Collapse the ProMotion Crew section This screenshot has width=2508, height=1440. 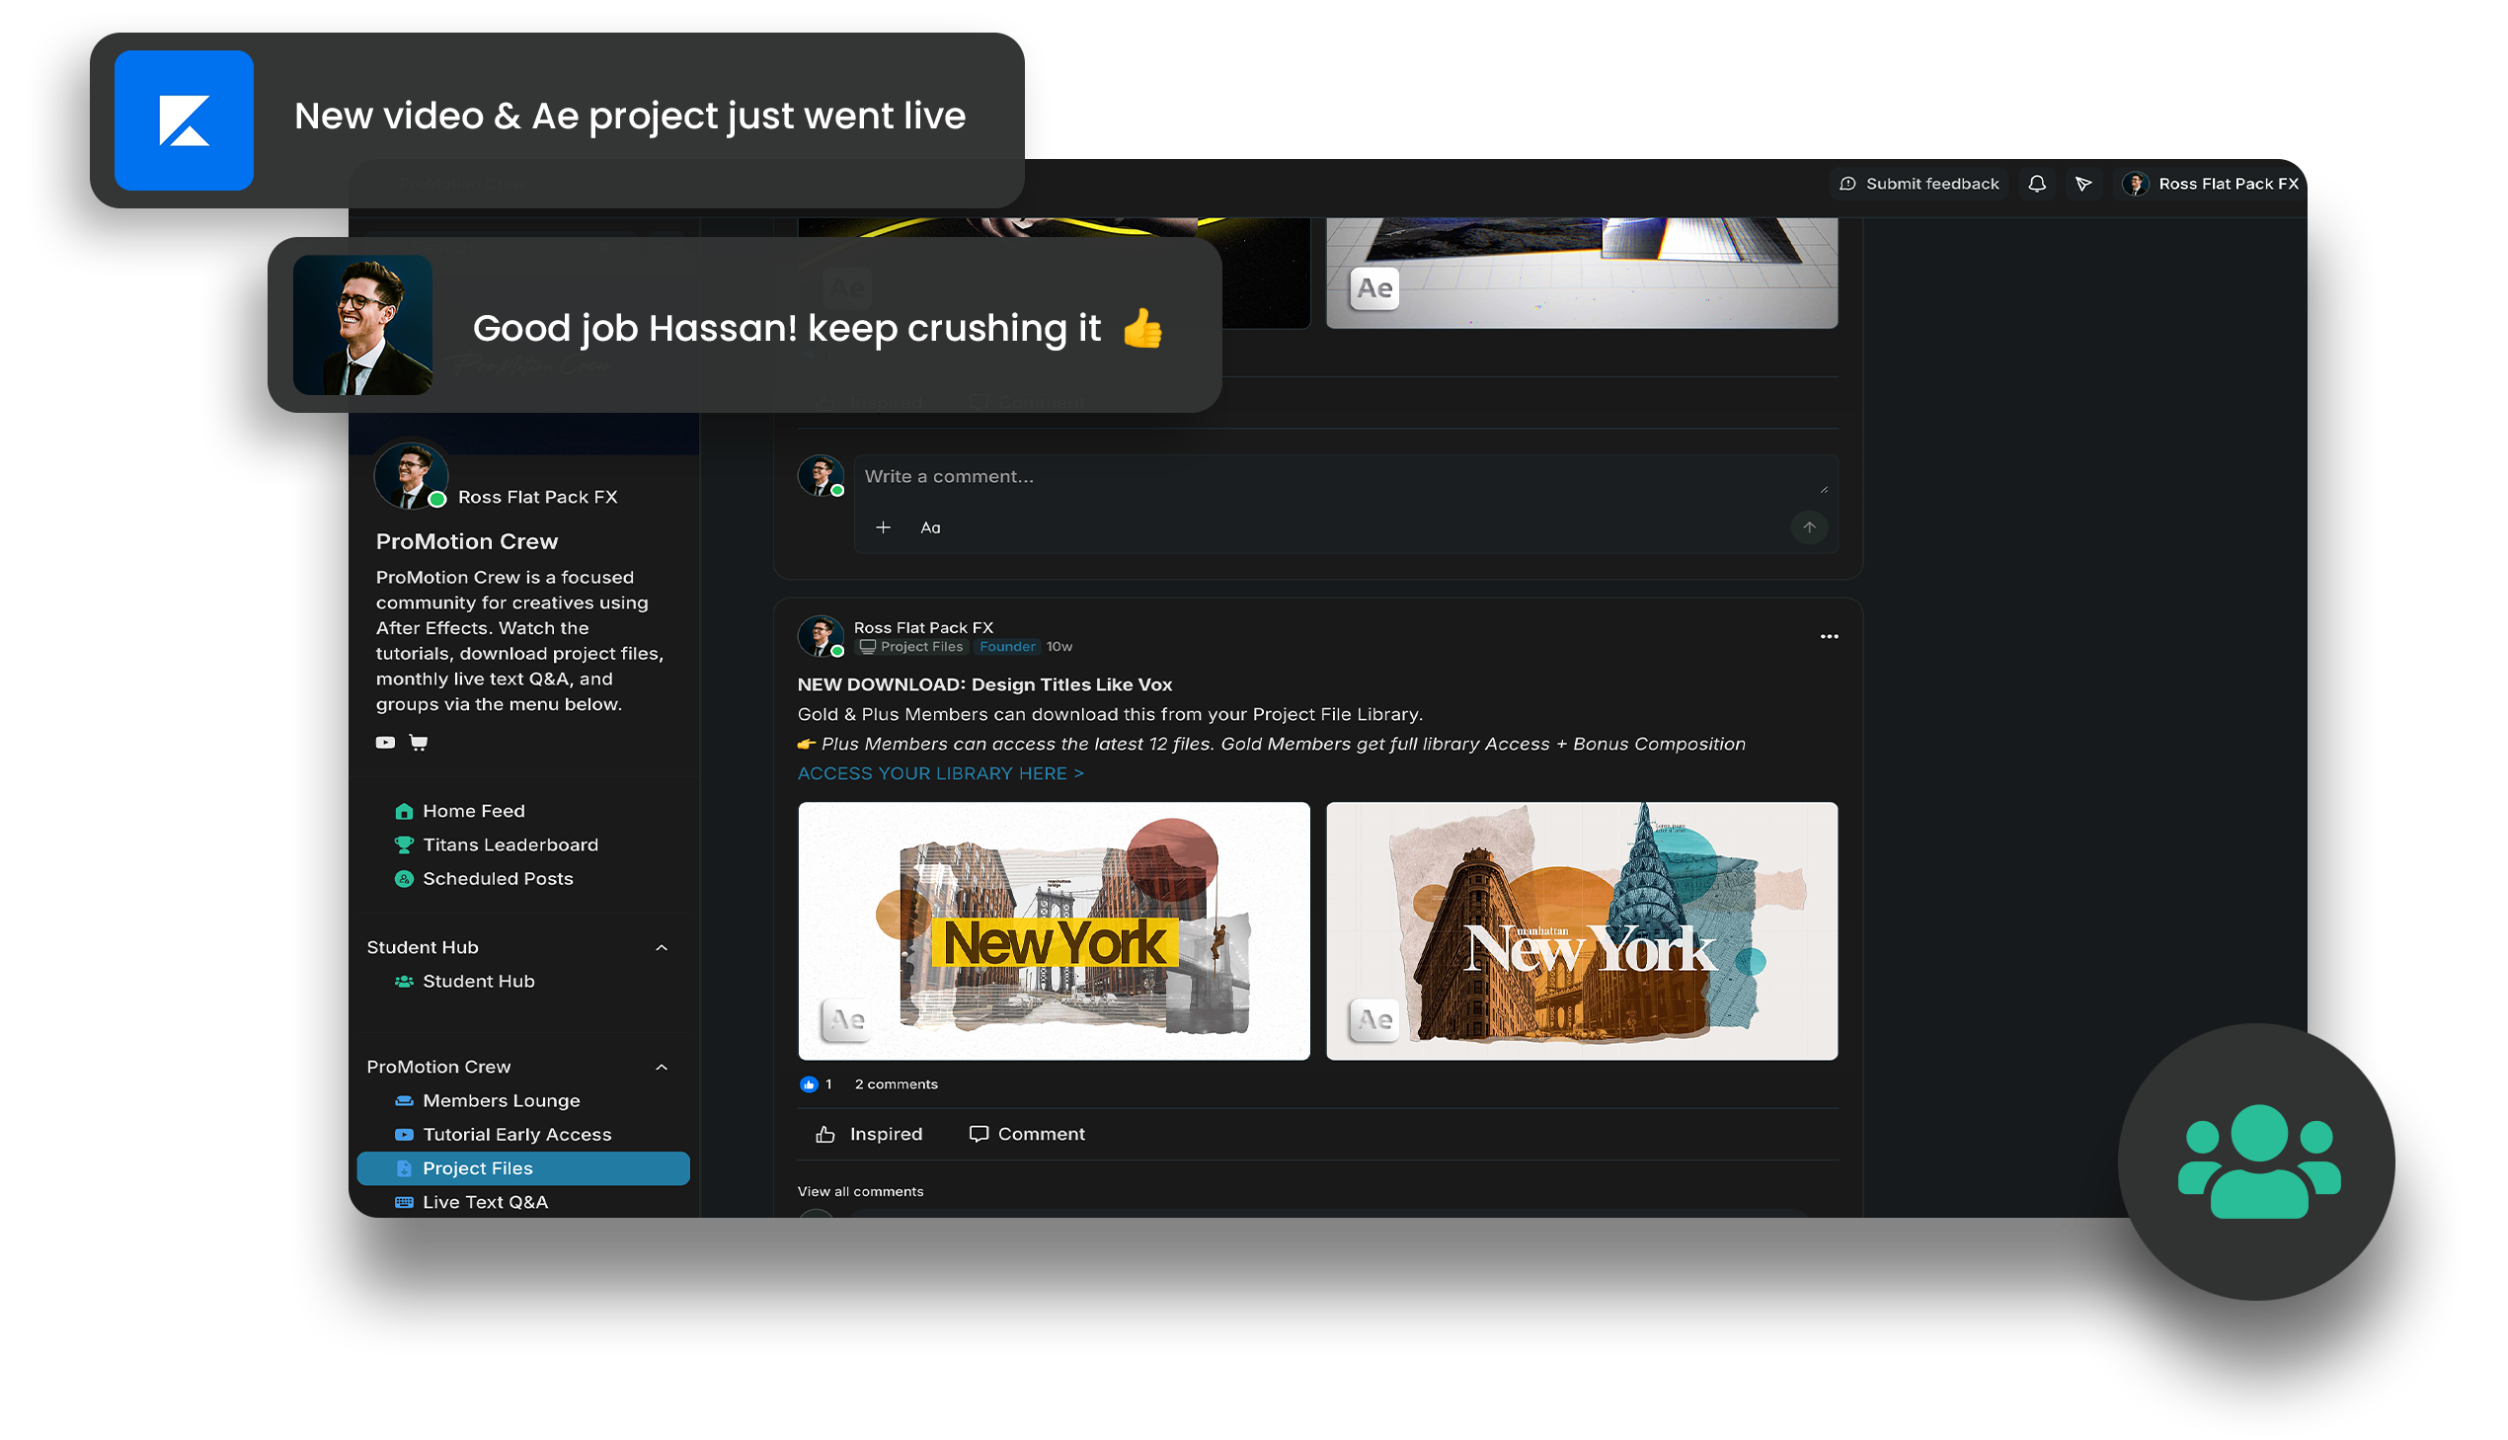pos(661,1067)
